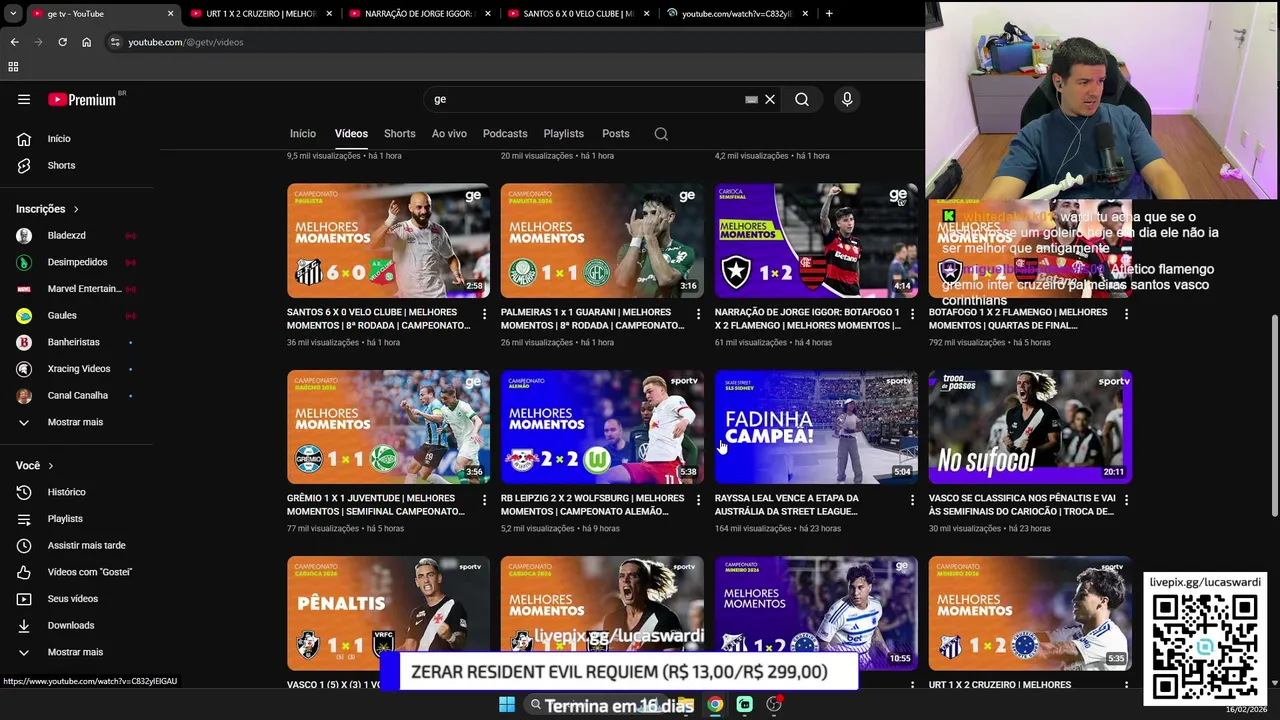Open Windows Start button

pos(507,705)
